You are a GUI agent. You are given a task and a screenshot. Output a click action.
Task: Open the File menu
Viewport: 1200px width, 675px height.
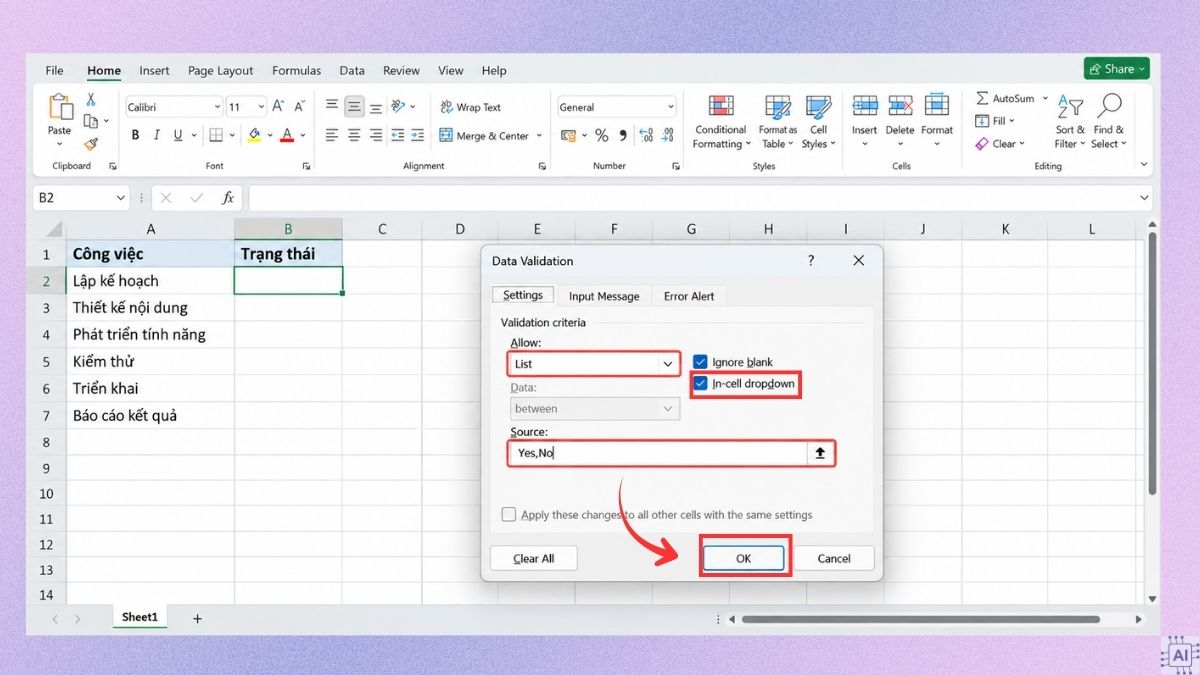55,71
